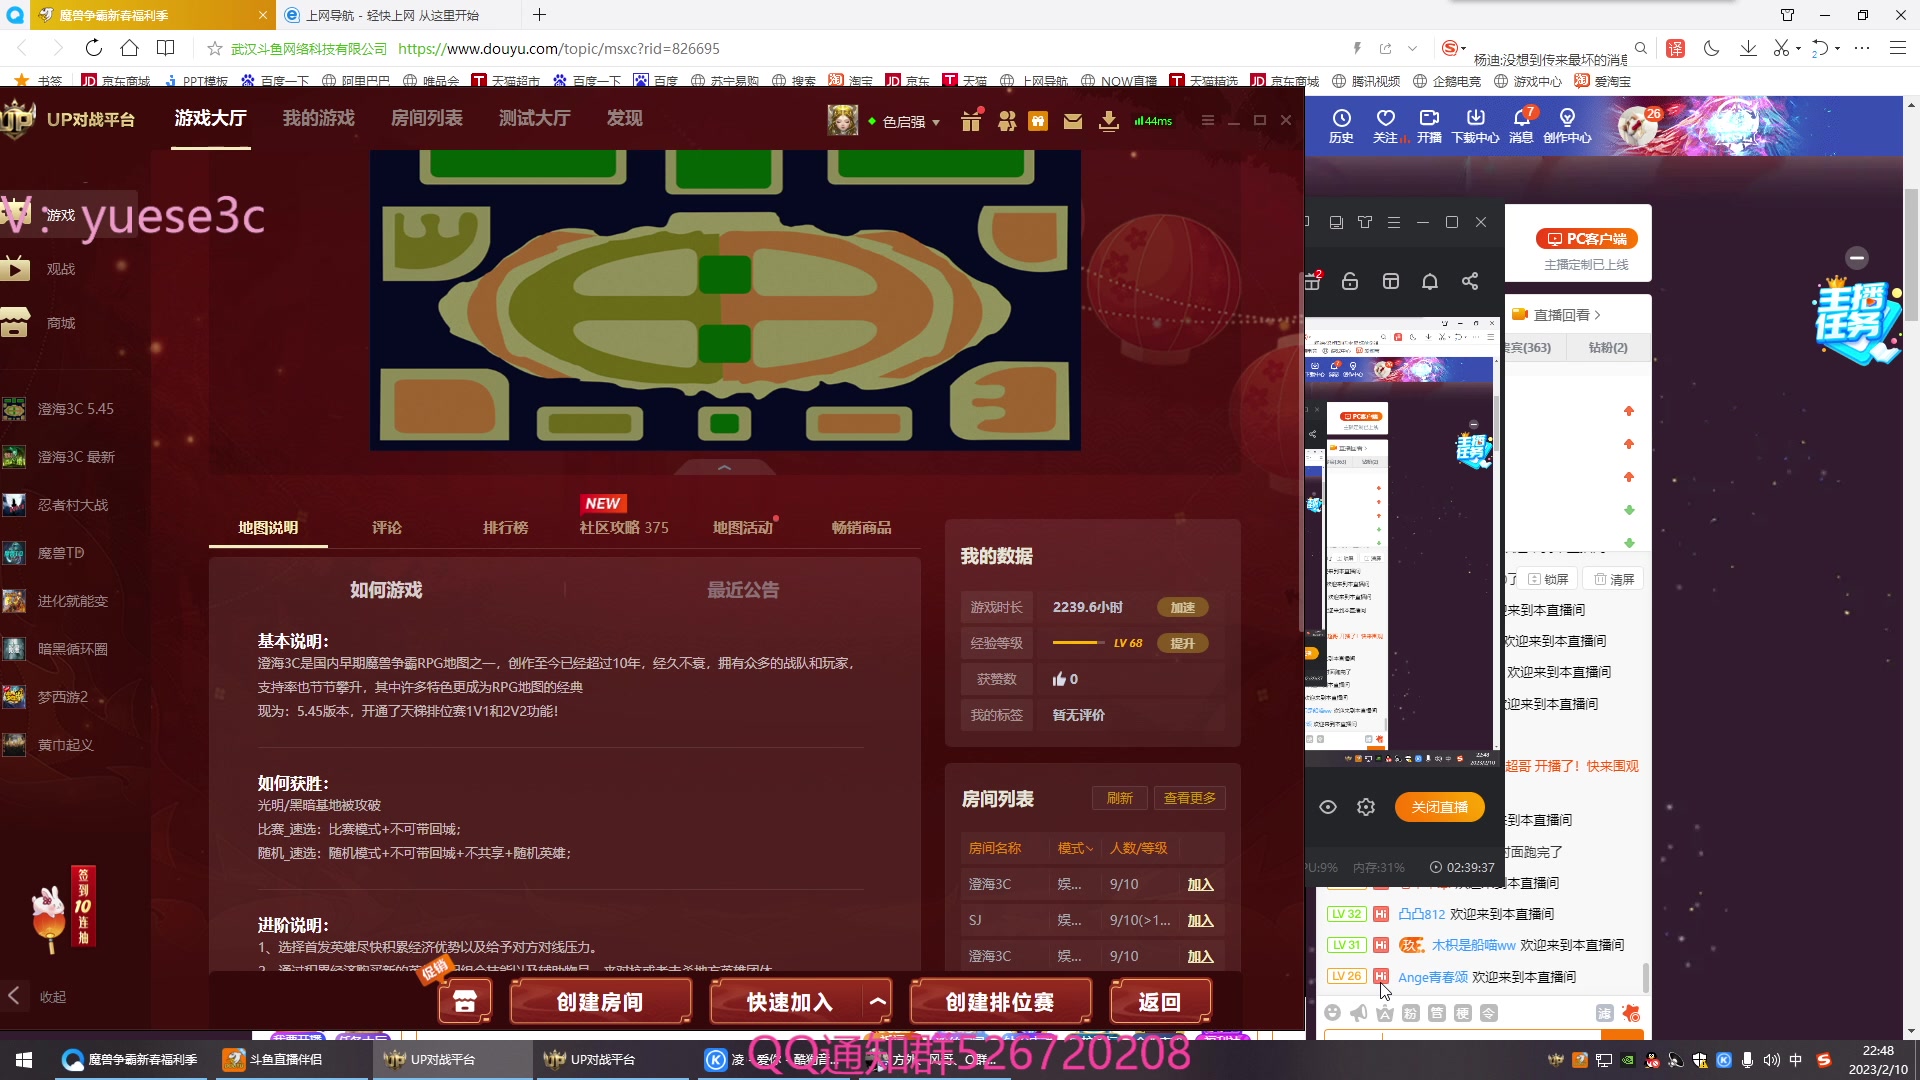Join the SJ room via 加入
The width and height of the screenshot is (1920, 1080).
(1200, 920)
